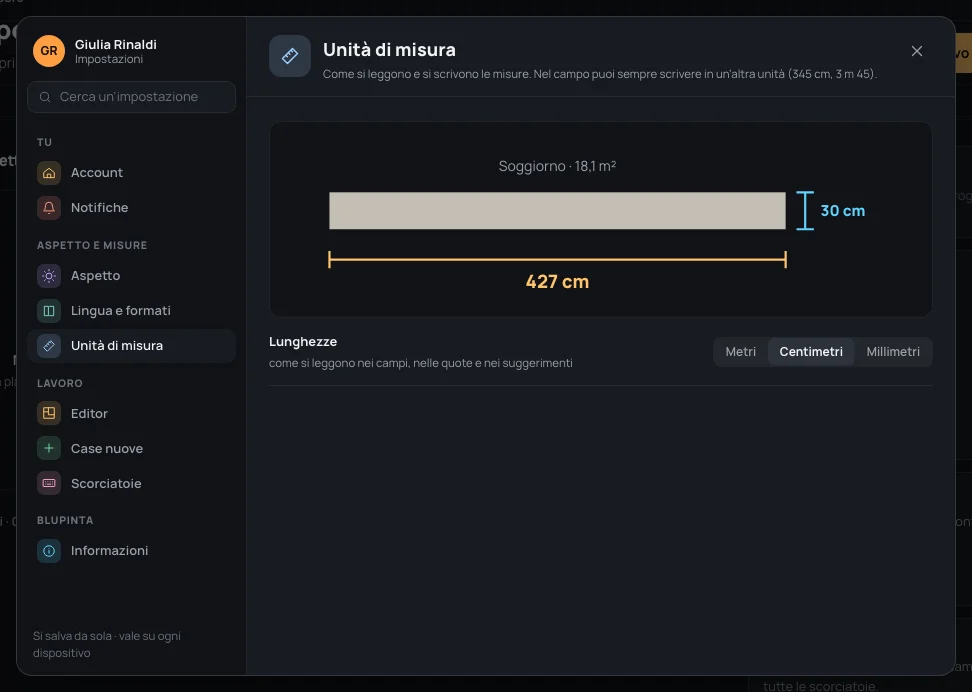Click the house icon beside Account
The image size is (972, 692).
click(x=49, y=173)
